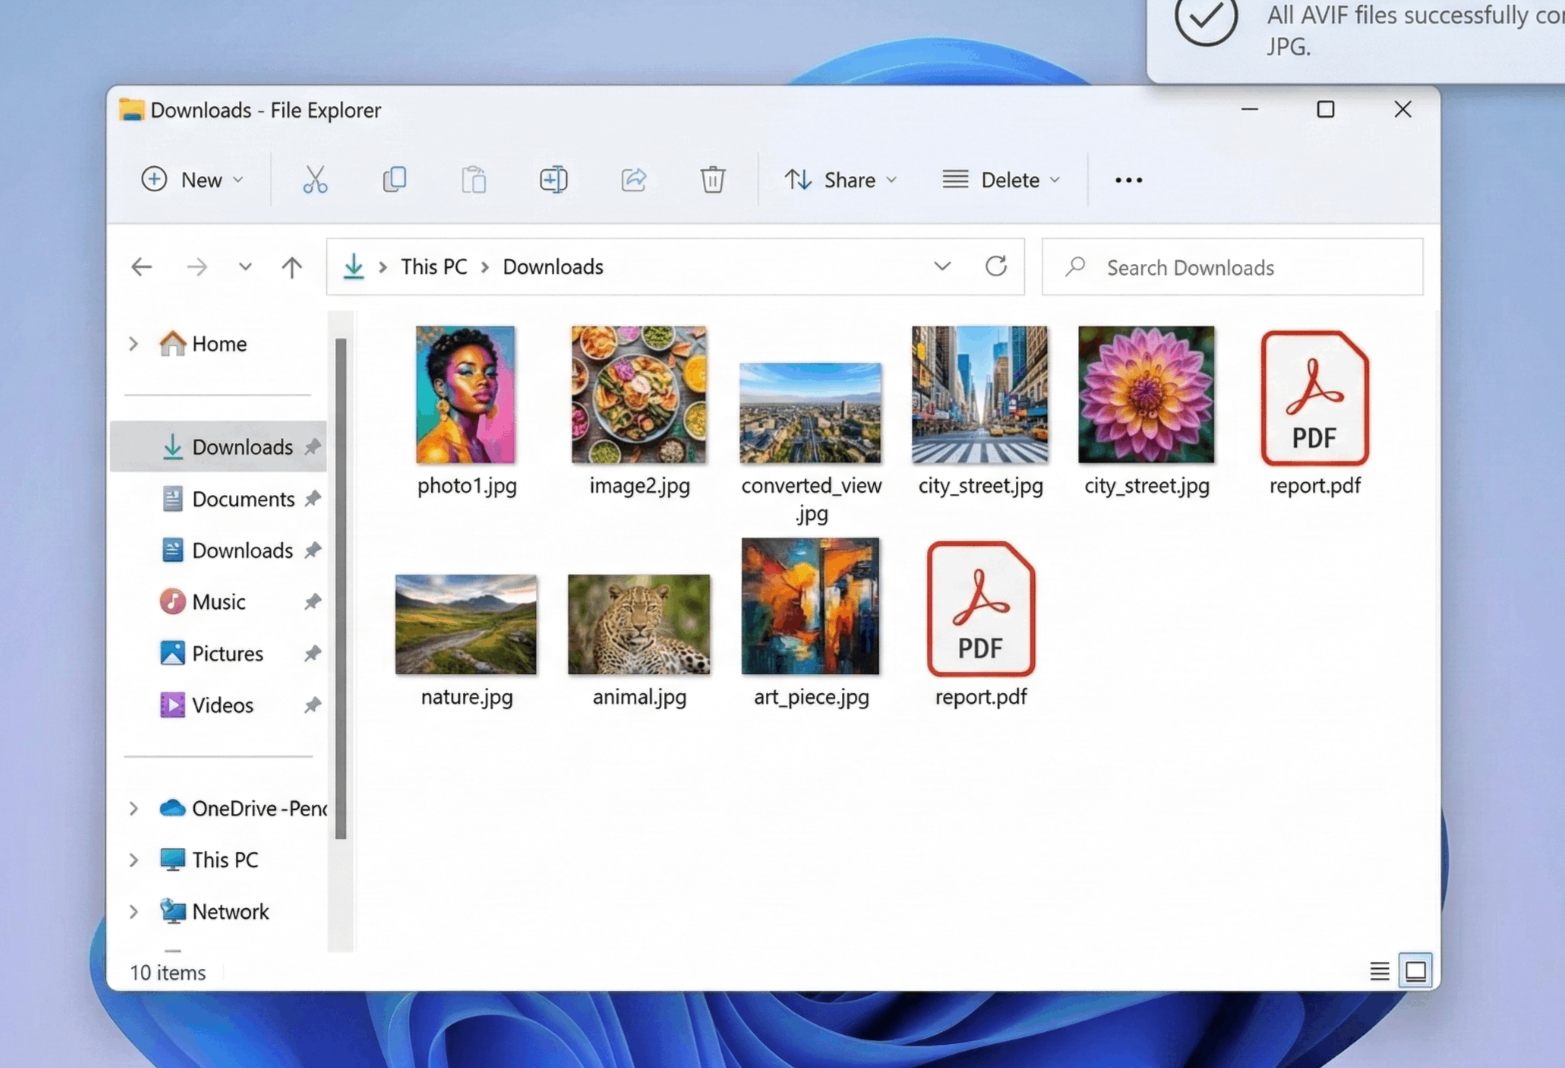Click the Share icon in the toolbar
The width and height of the screenshot is (1565, 1068).
633,180
